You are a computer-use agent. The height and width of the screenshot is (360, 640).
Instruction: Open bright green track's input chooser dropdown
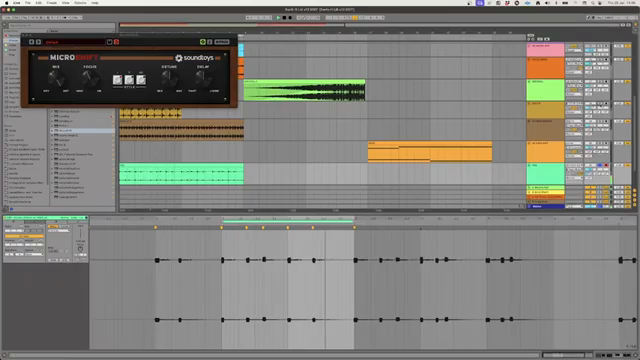574,82
